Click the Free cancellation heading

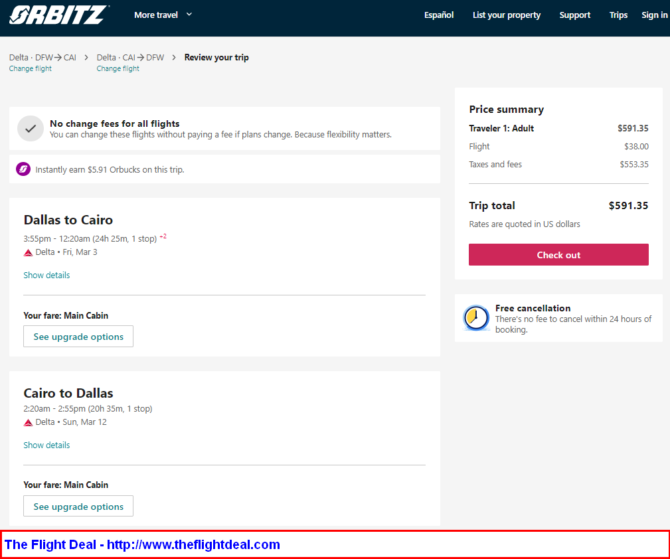[533, 308]
